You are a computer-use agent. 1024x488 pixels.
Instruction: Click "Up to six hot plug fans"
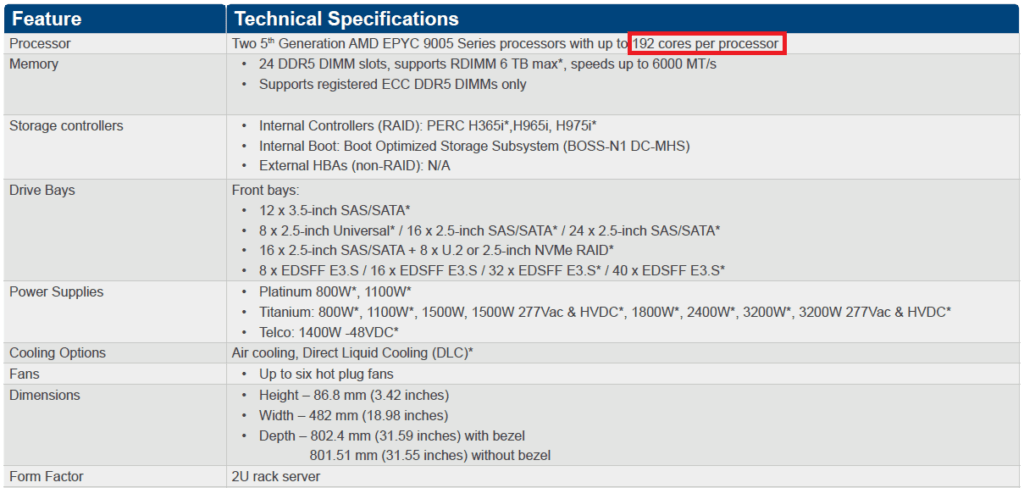(326, 374)
